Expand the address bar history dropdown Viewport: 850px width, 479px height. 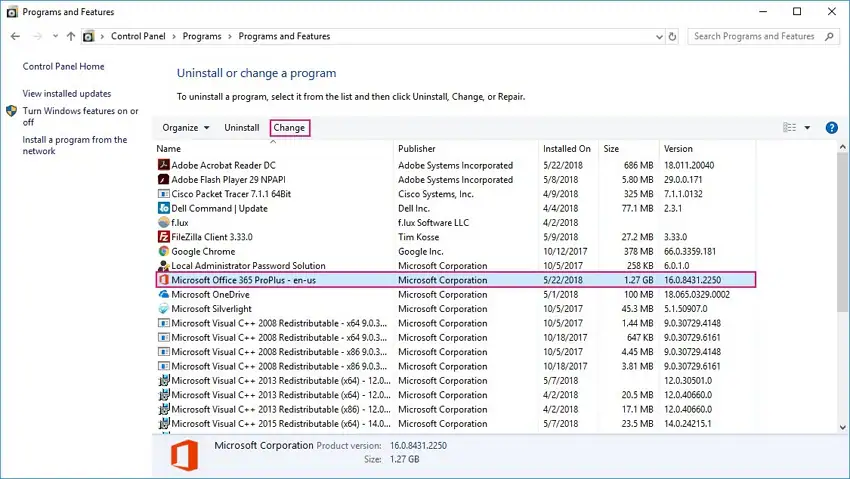[659, 37]
